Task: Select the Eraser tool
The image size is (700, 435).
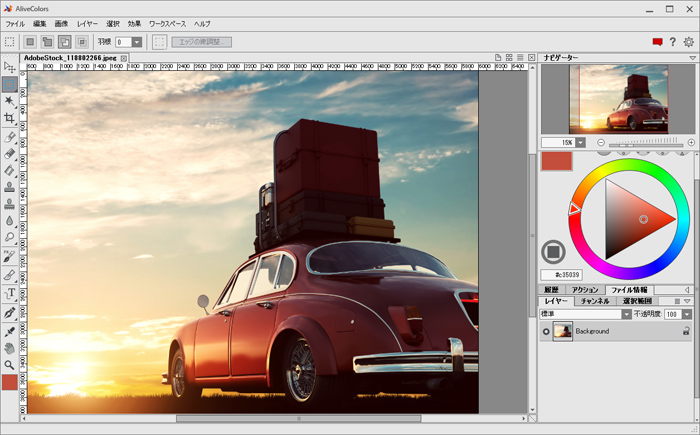Action: tap(9, 154)
